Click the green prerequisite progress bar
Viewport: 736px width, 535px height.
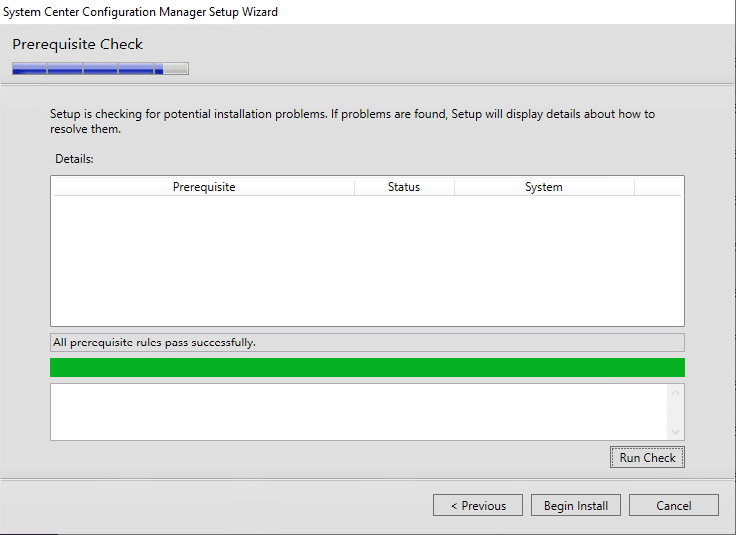pyautogui.click(x=367, y=367)
